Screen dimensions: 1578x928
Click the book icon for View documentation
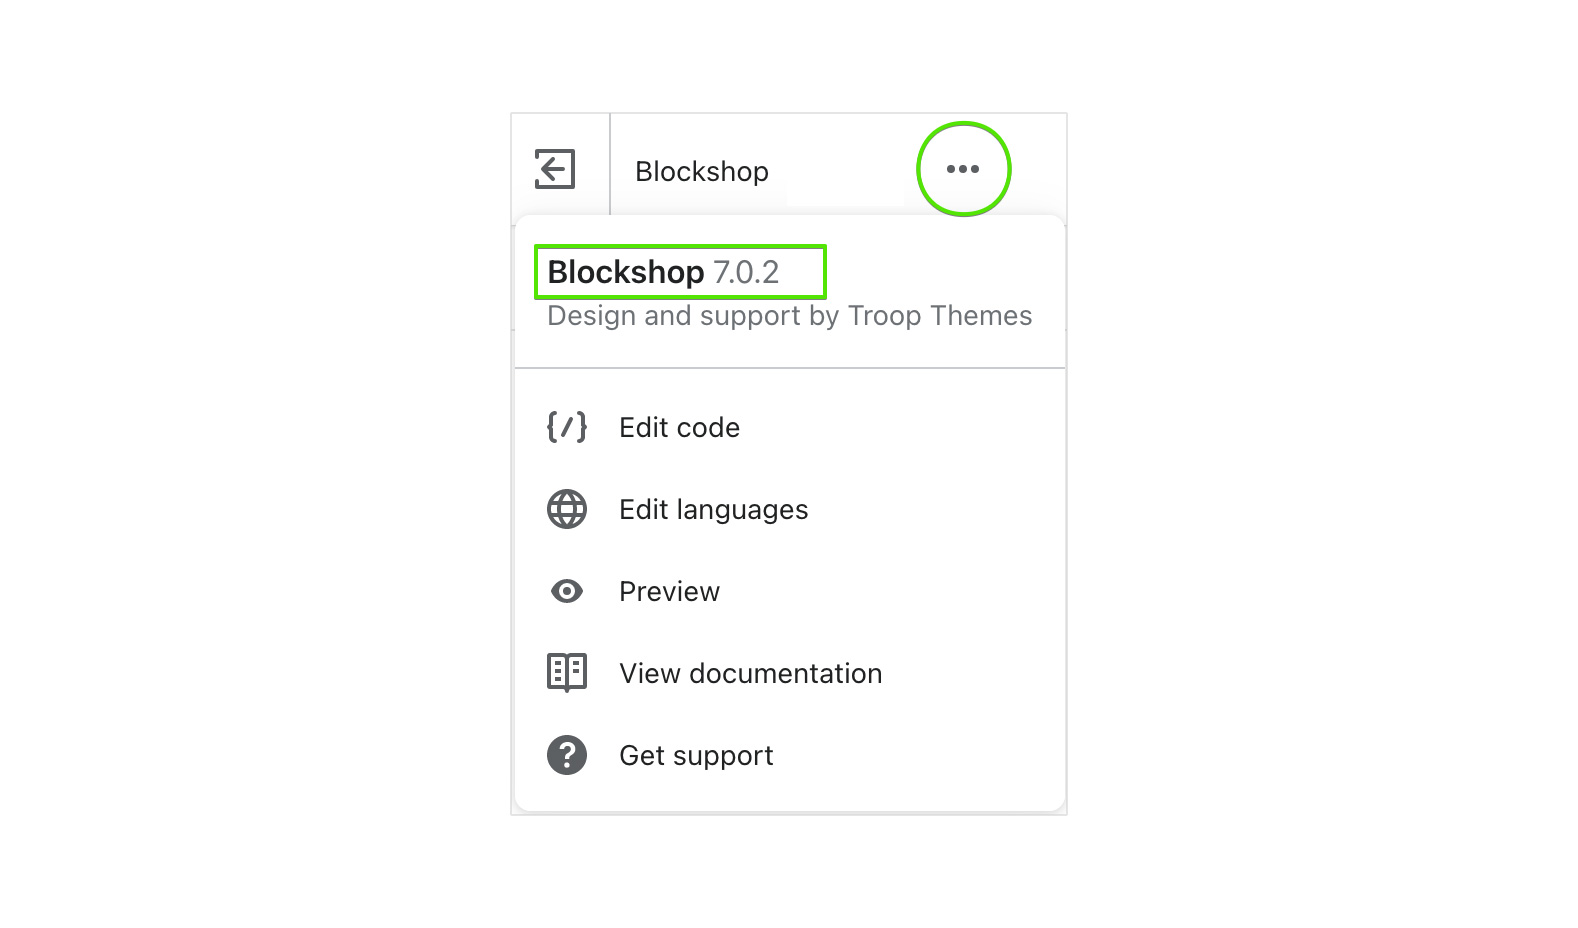point(567,673)
